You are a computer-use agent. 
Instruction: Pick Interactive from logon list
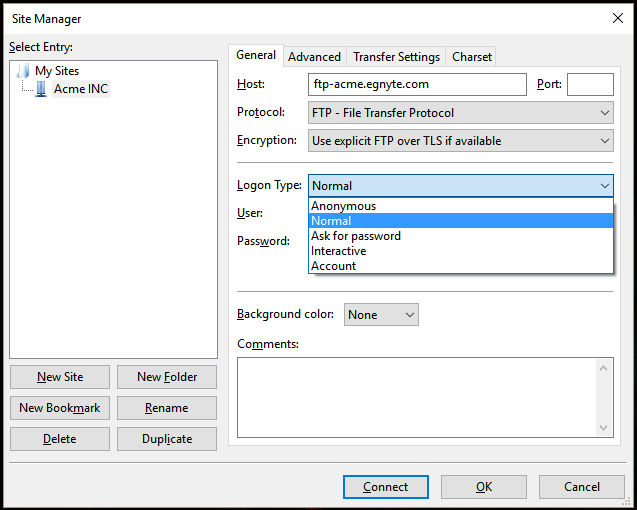pyautogui.click(x=339, y=251)
